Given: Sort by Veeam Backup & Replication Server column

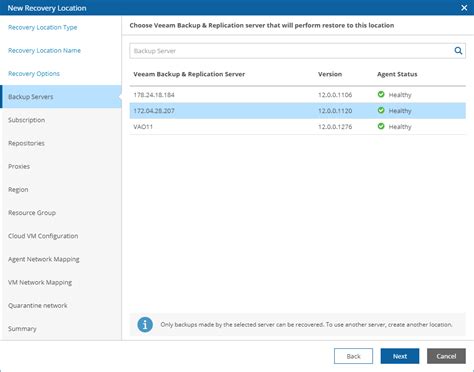Looking at the screenshot, I should (x=189, y=74).
